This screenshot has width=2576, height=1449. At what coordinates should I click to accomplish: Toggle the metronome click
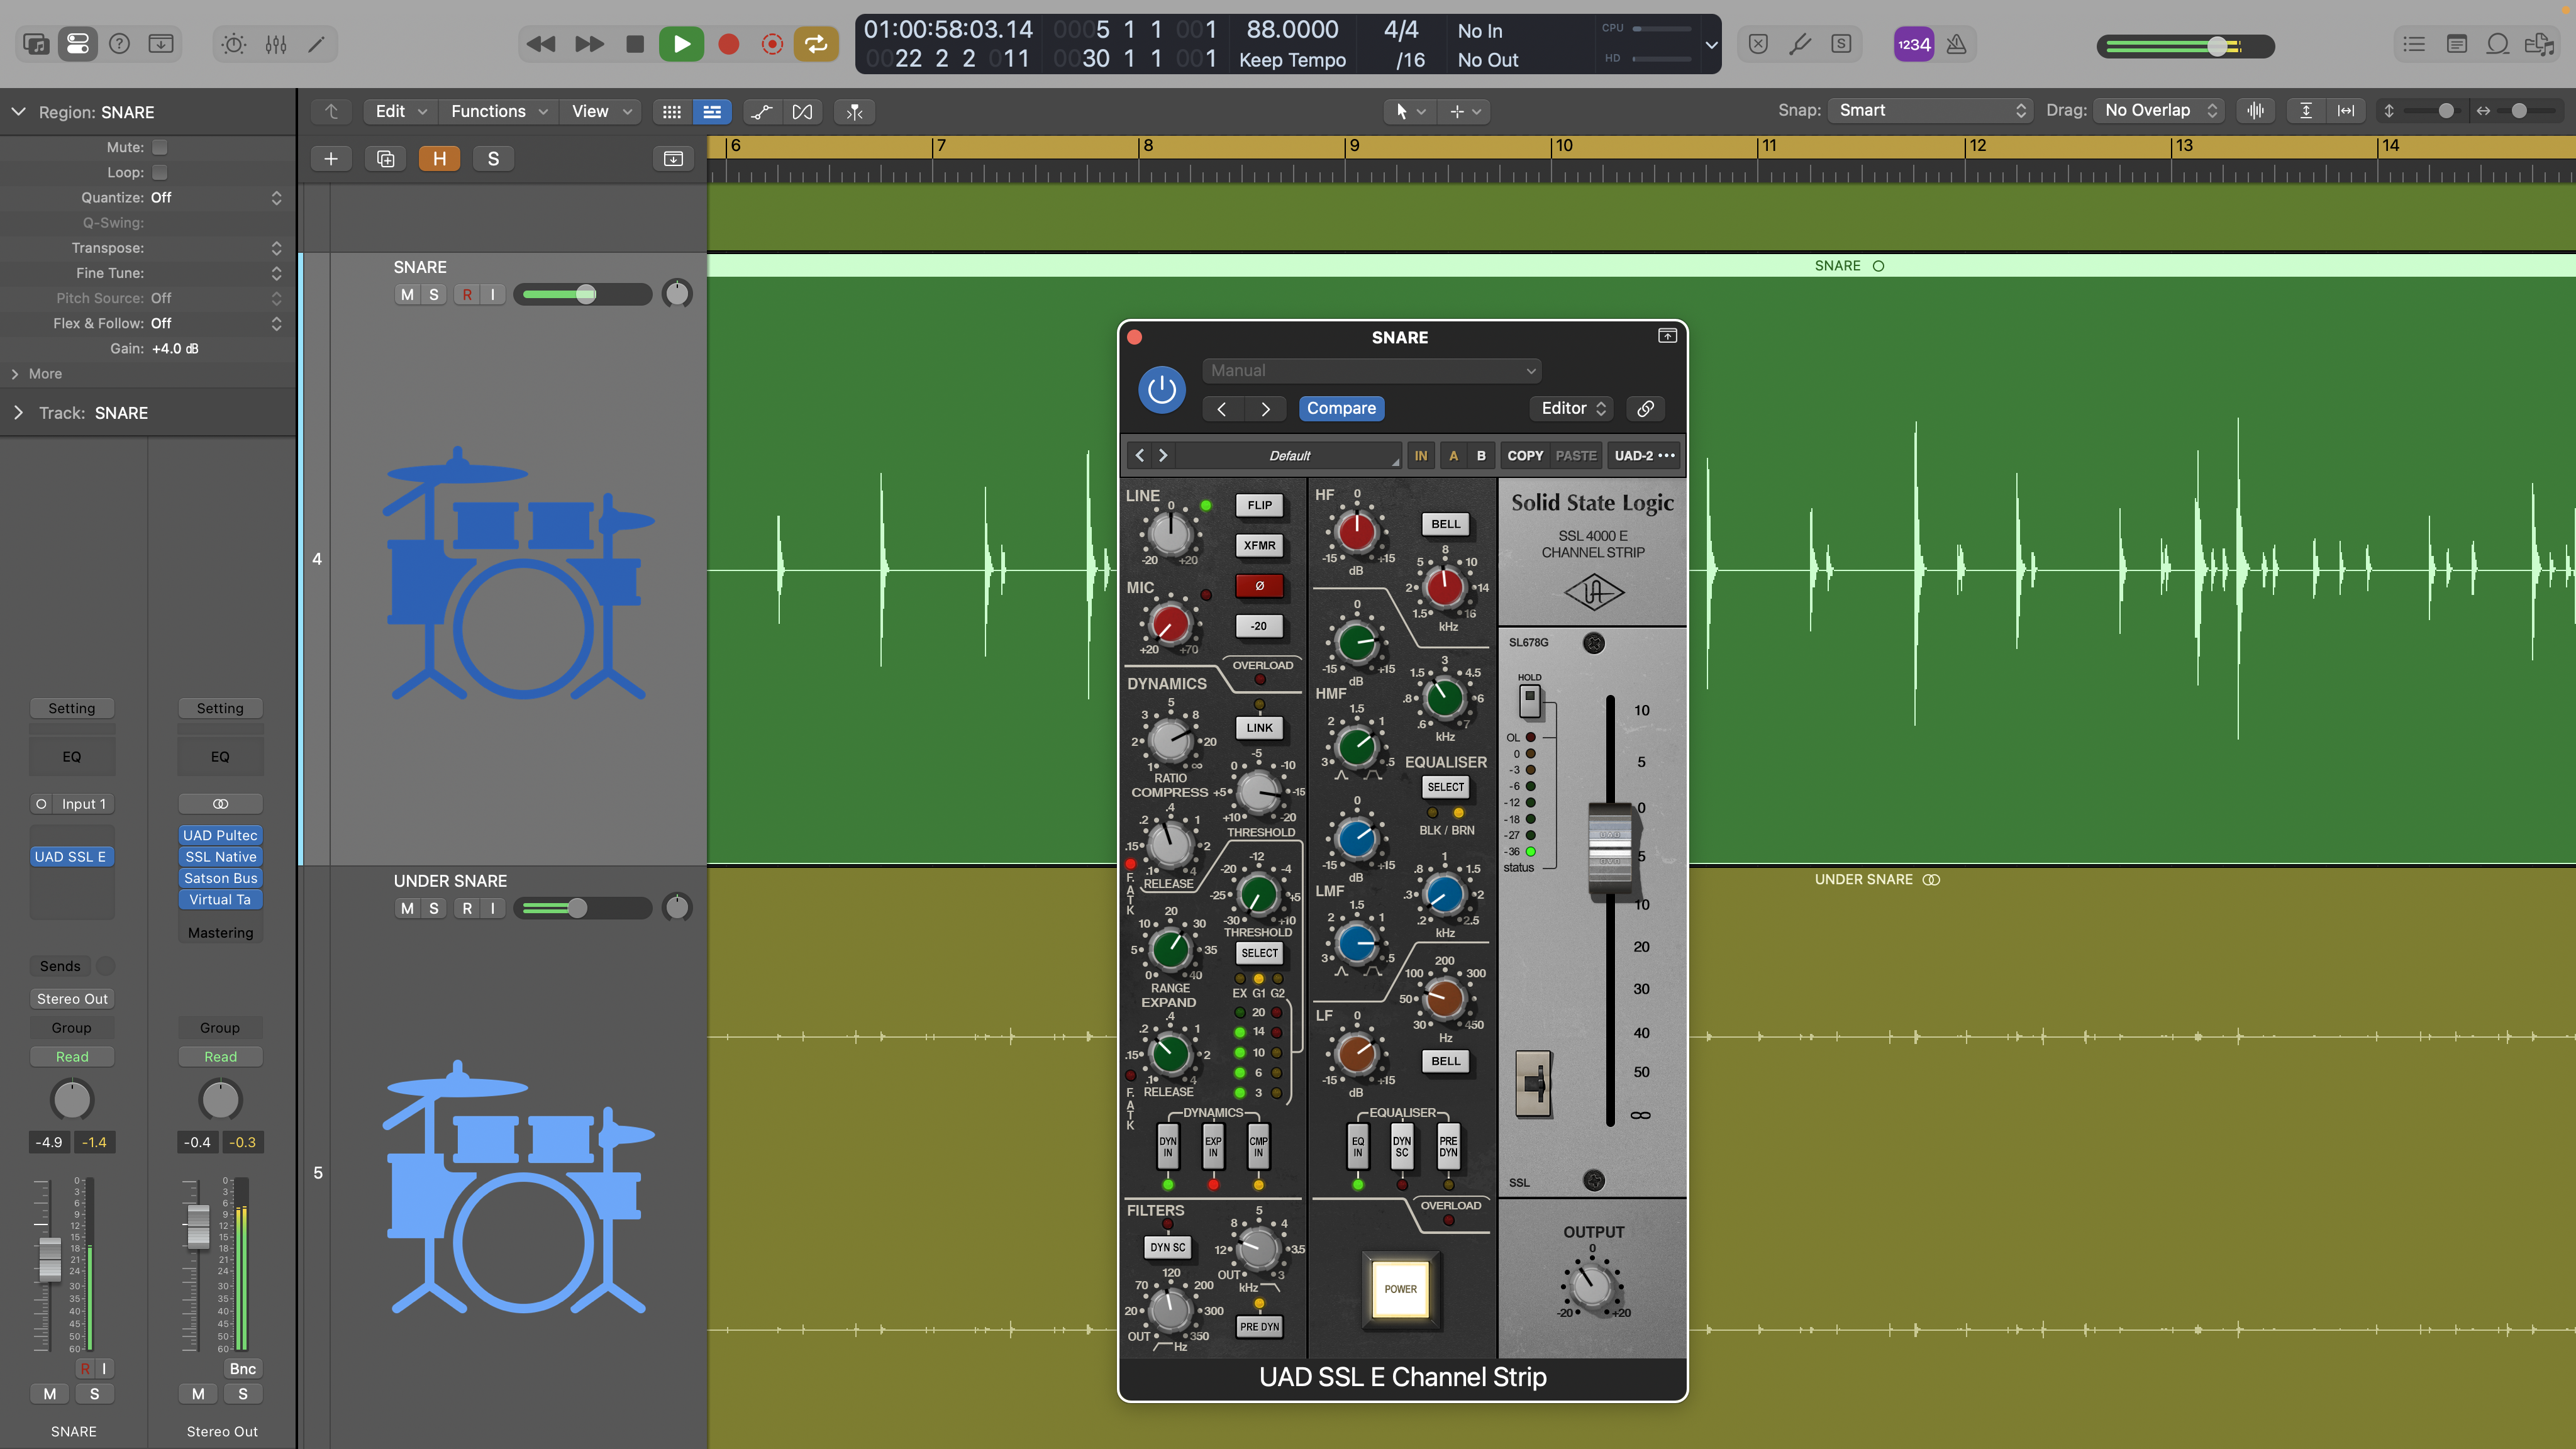pyautogui.click(x=1956, y=44)
